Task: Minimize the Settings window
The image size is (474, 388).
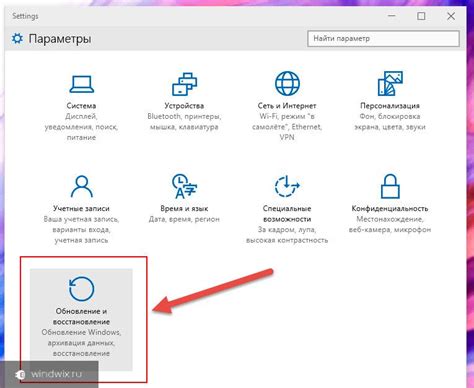Action: (x=392, y=16)
